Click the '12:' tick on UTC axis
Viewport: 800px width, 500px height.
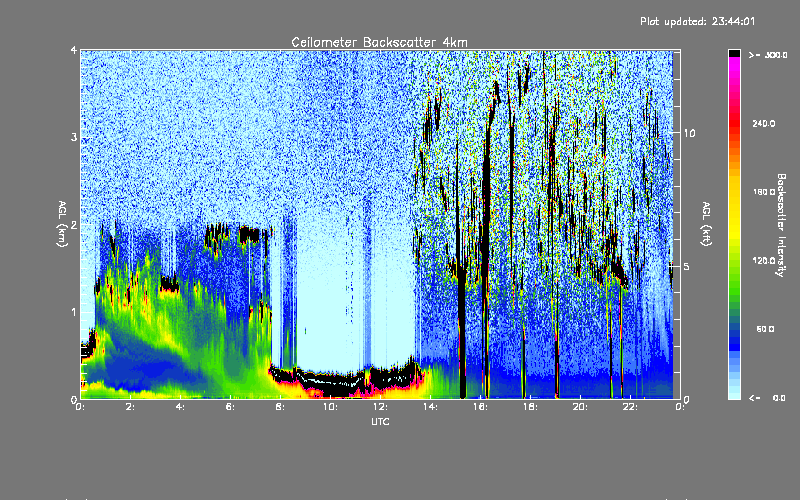pyautogui.click(x=380, y=407)
